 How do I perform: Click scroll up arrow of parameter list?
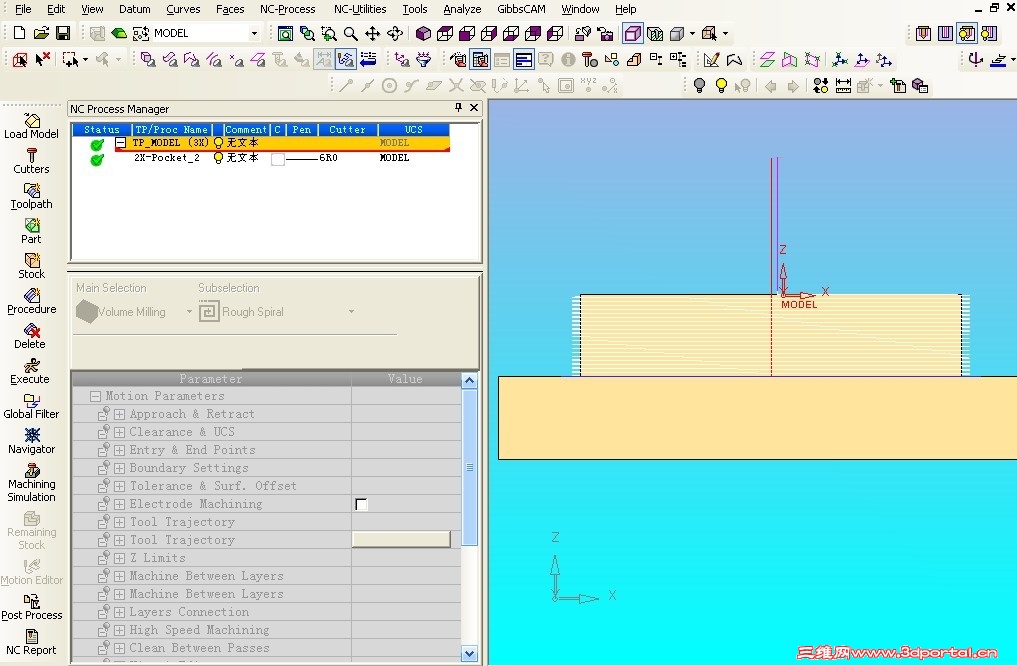pyautogui.click(x=470, y=381)
